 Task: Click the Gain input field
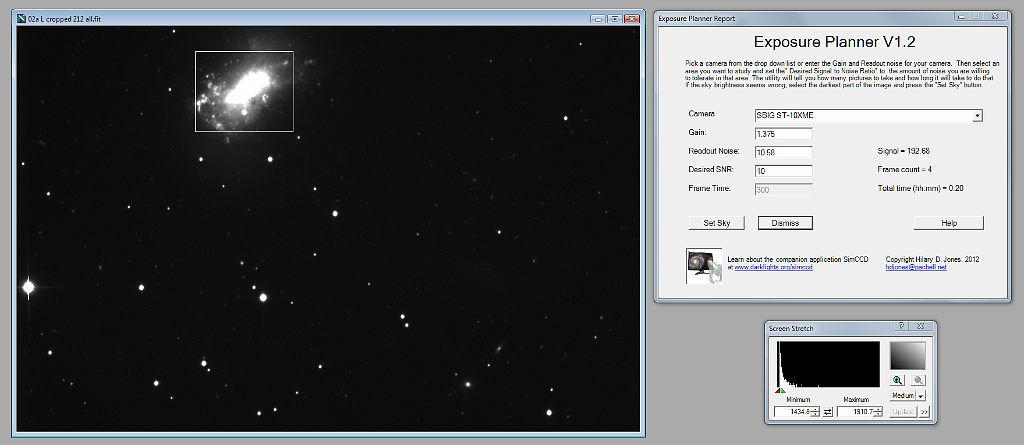point(783,134)
